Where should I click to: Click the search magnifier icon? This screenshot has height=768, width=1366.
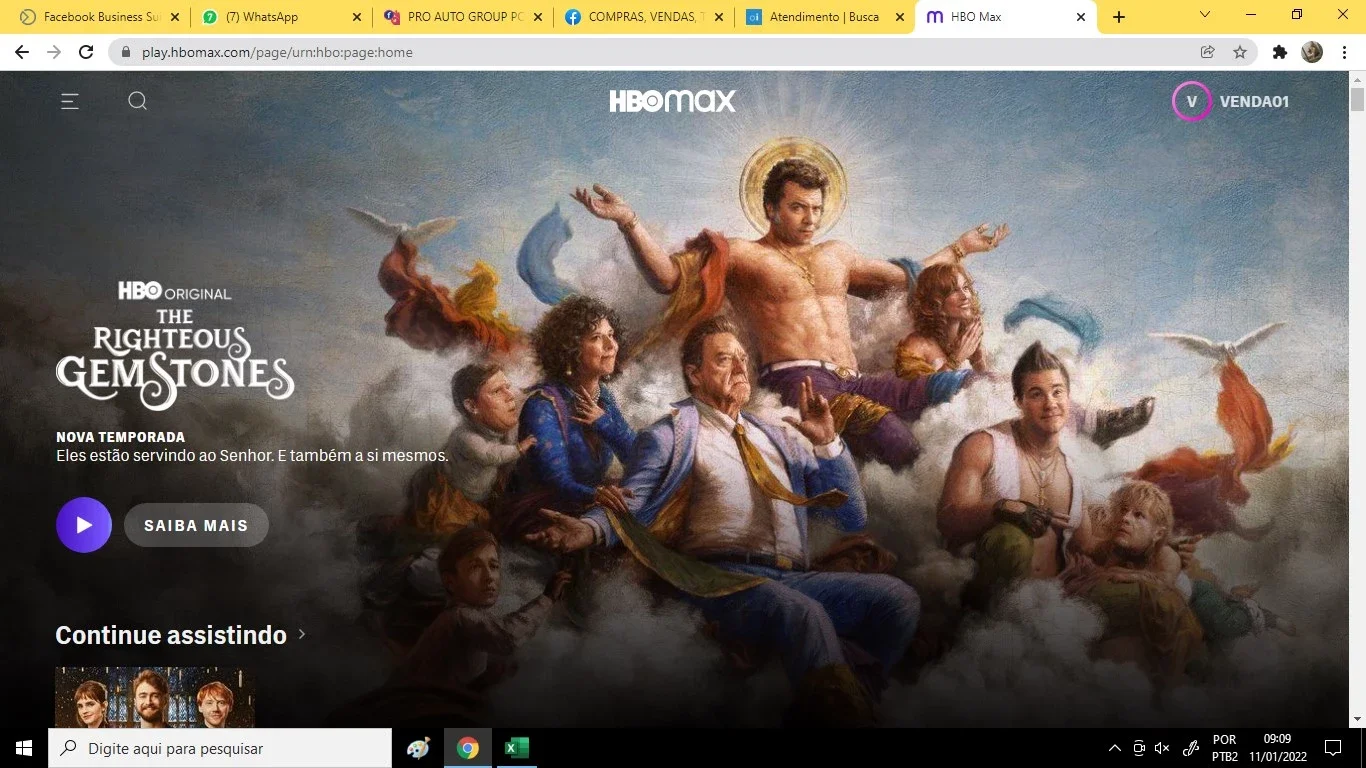tap(138, 101)
